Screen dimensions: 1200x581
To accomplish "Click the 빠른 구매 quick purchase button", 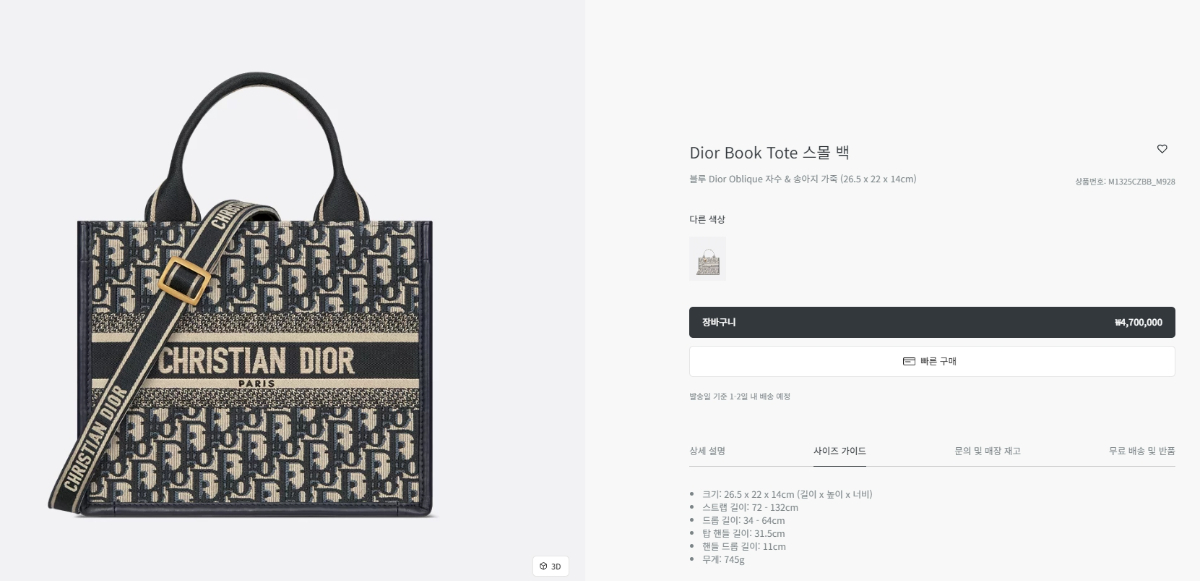I will point(932,361).
